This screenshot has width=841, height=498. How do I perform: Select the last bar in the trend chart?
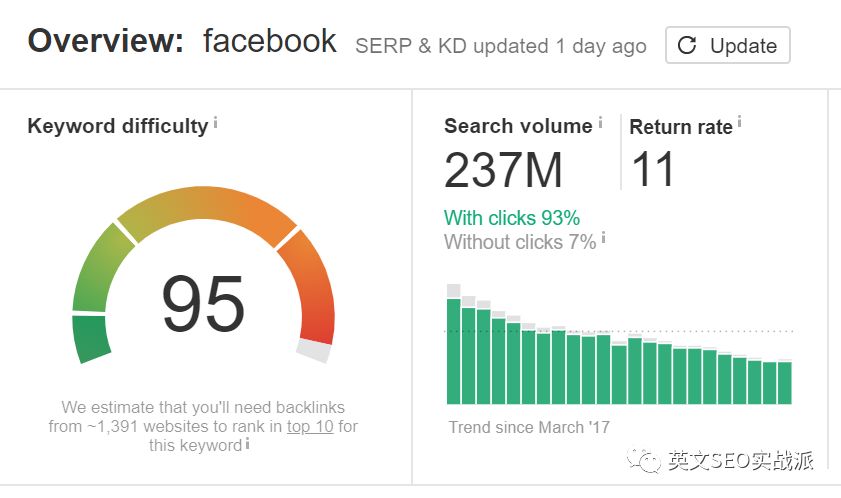(x=784, y=382)
